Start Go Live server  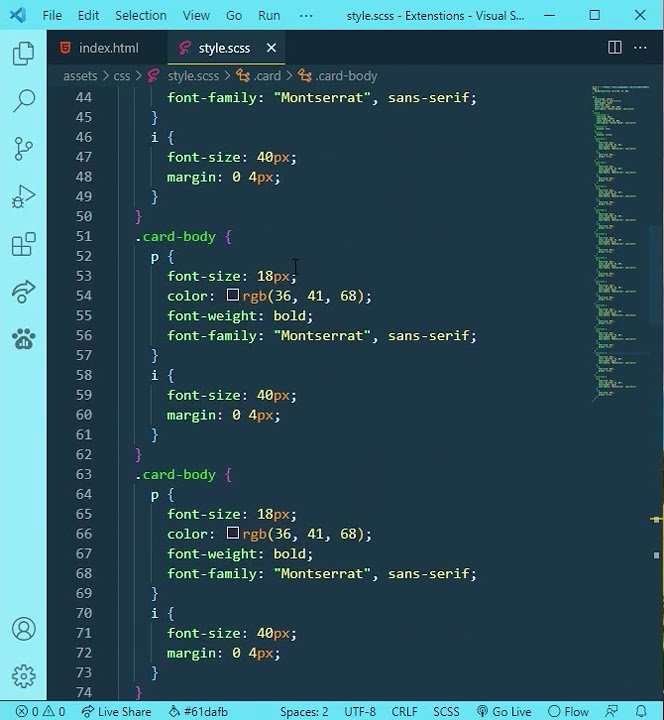click(x=504, y=711)
